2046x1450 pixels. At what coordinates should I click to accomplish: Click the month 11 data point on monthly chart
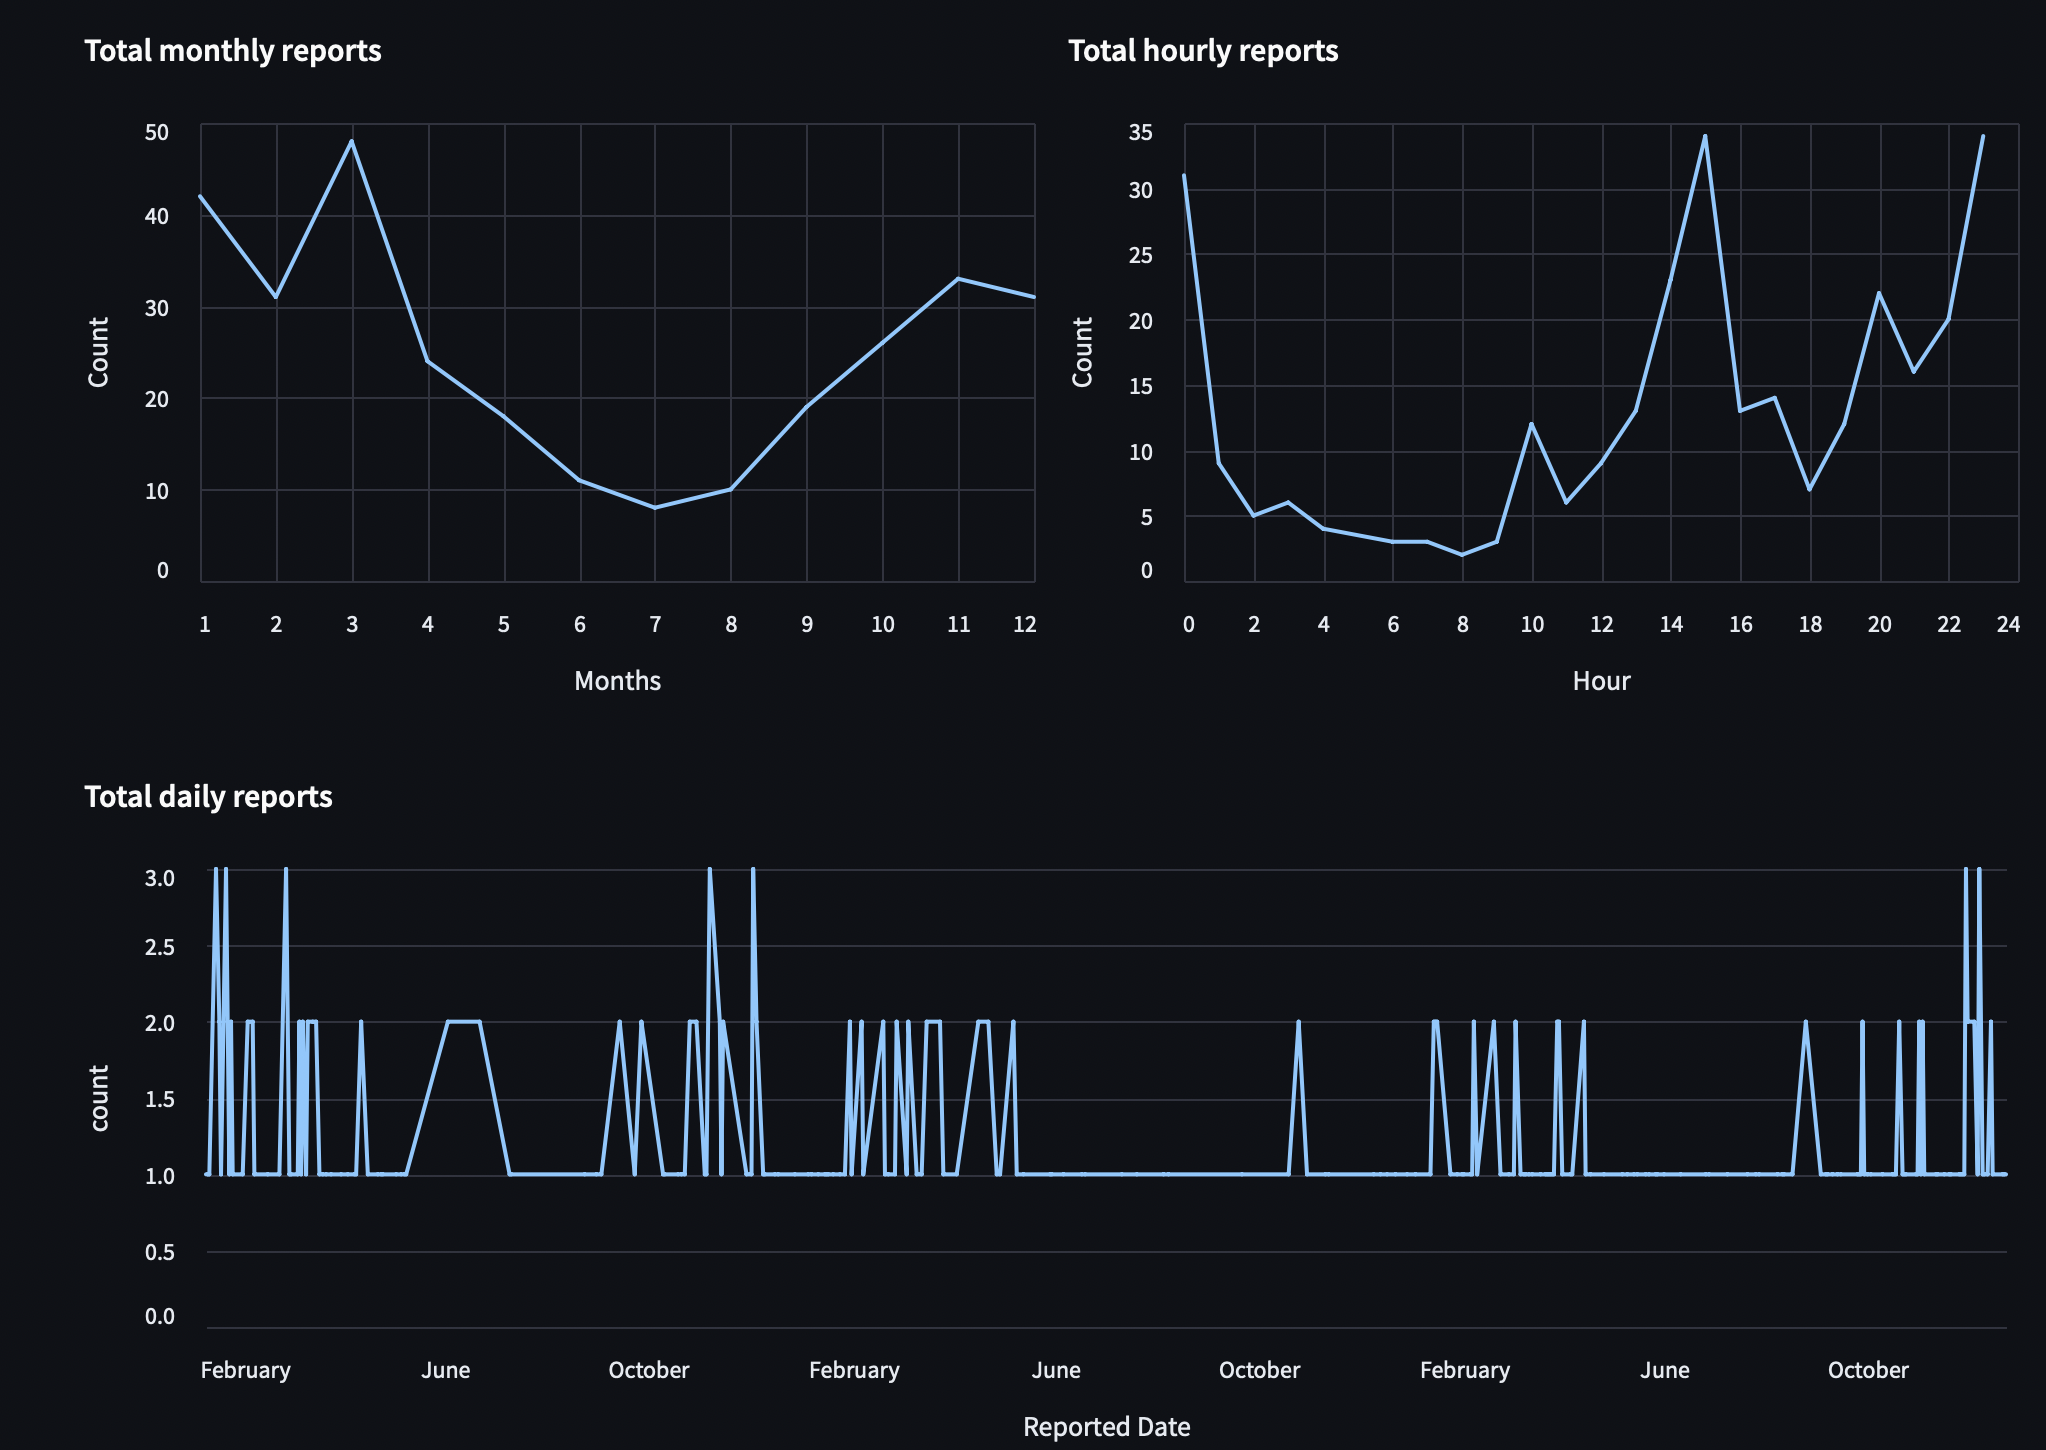(x=958, y=279)
